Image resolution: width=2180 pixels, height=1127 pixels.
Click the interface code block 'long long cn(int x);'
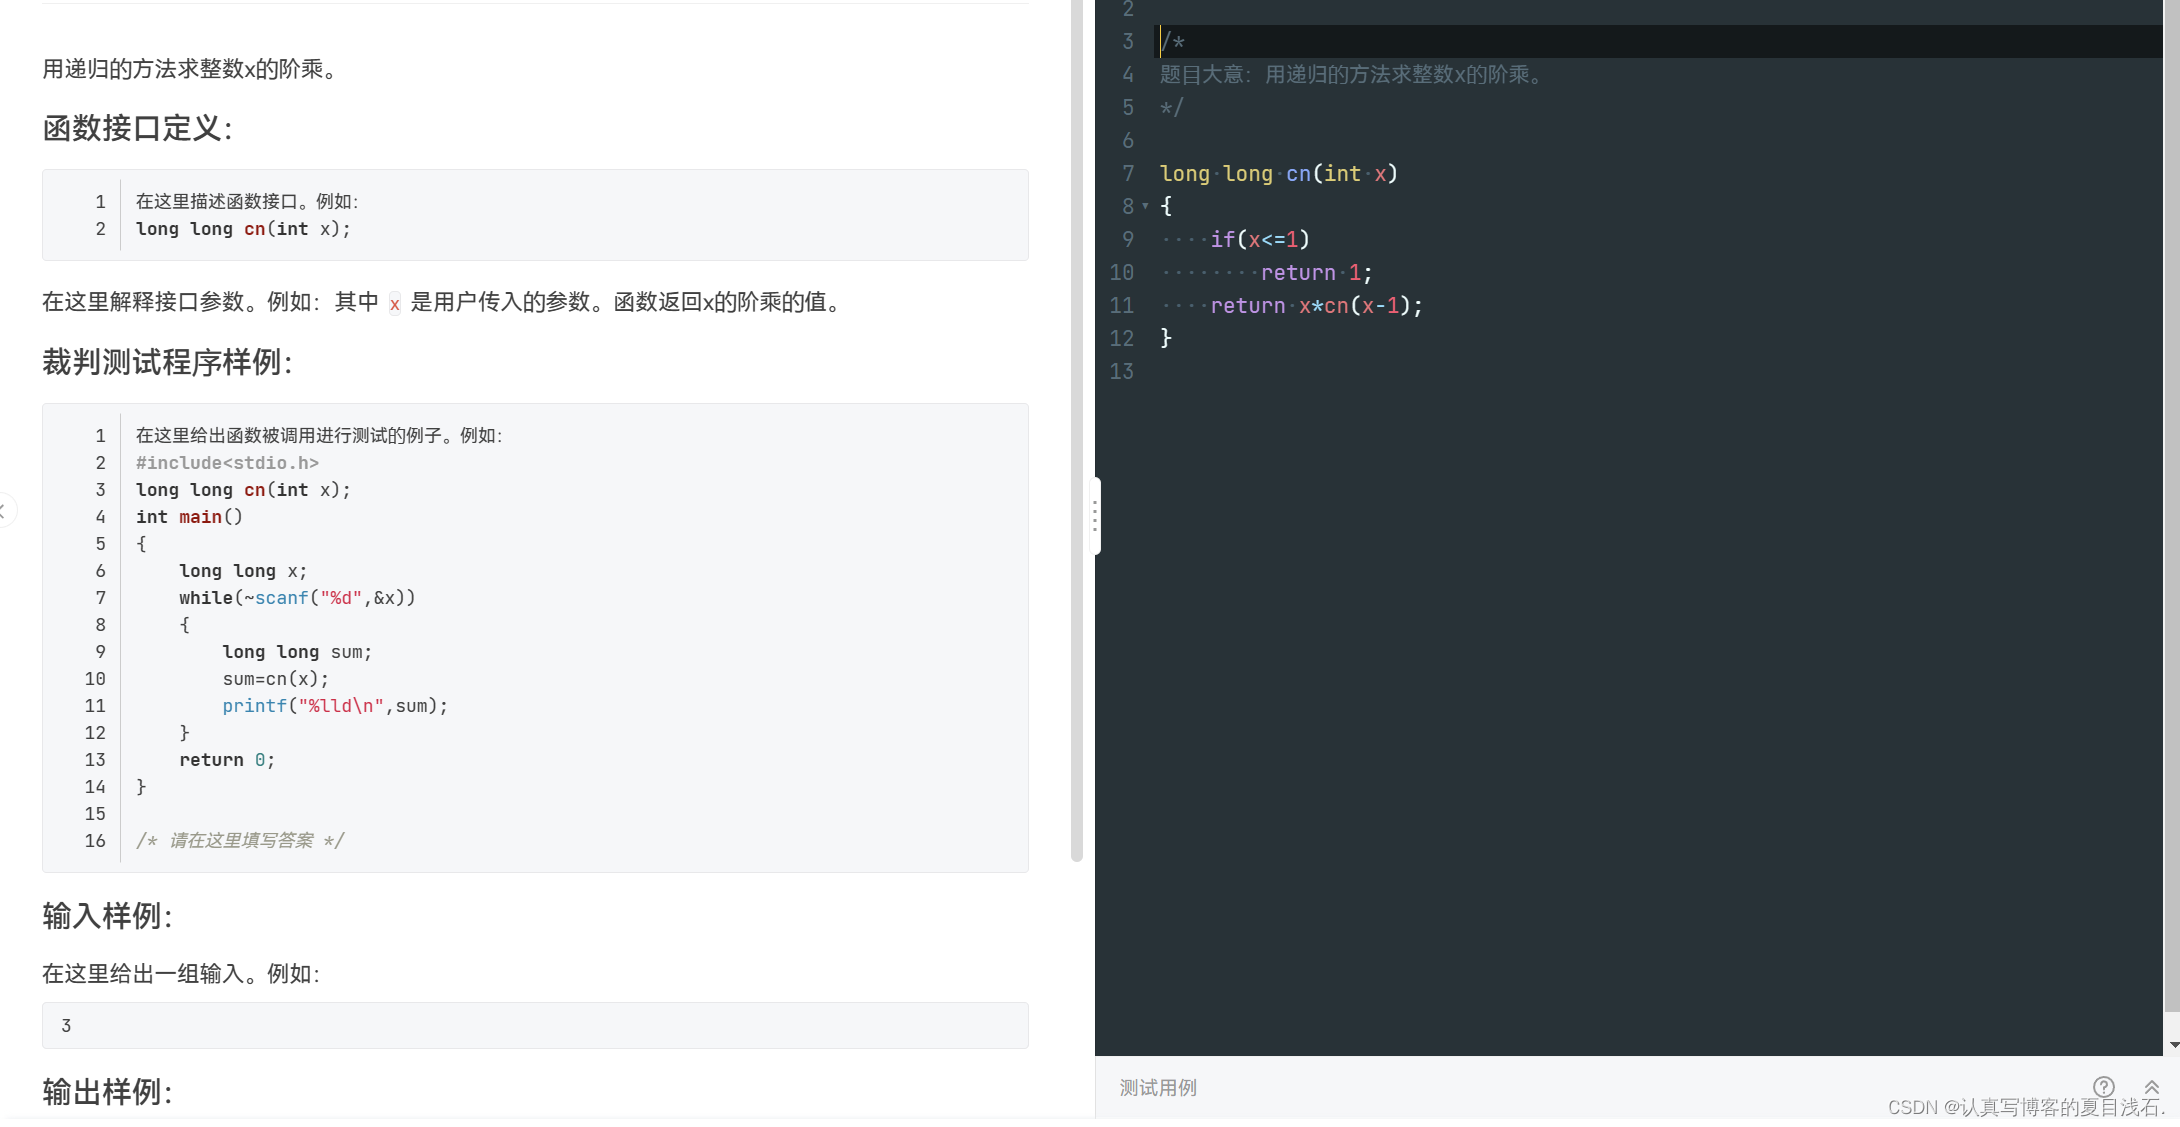pyautogui.click(x=243, y=229)
